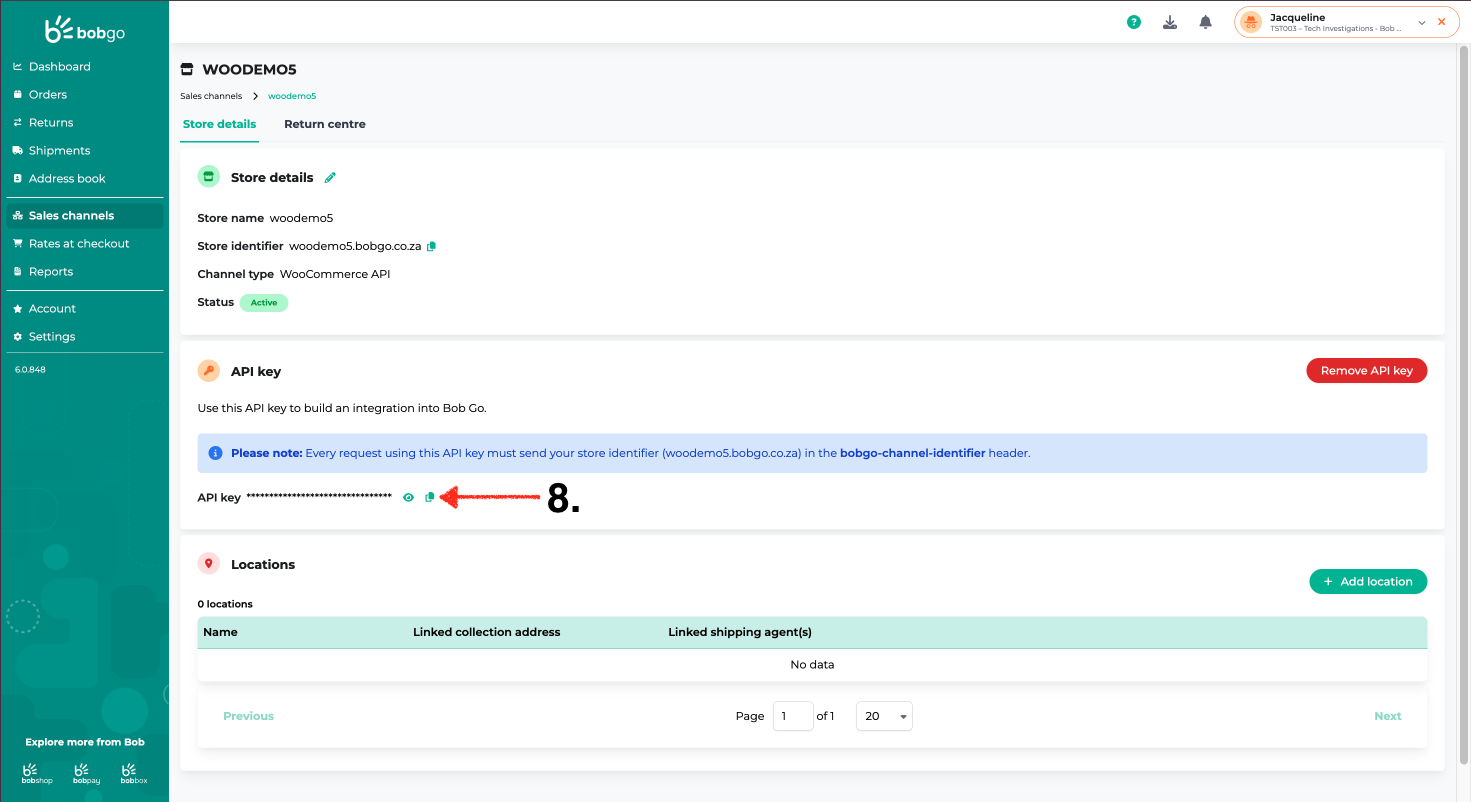Click the 0 locations count text
Screen dimensions: 1471x802
(x=225, y=604)
